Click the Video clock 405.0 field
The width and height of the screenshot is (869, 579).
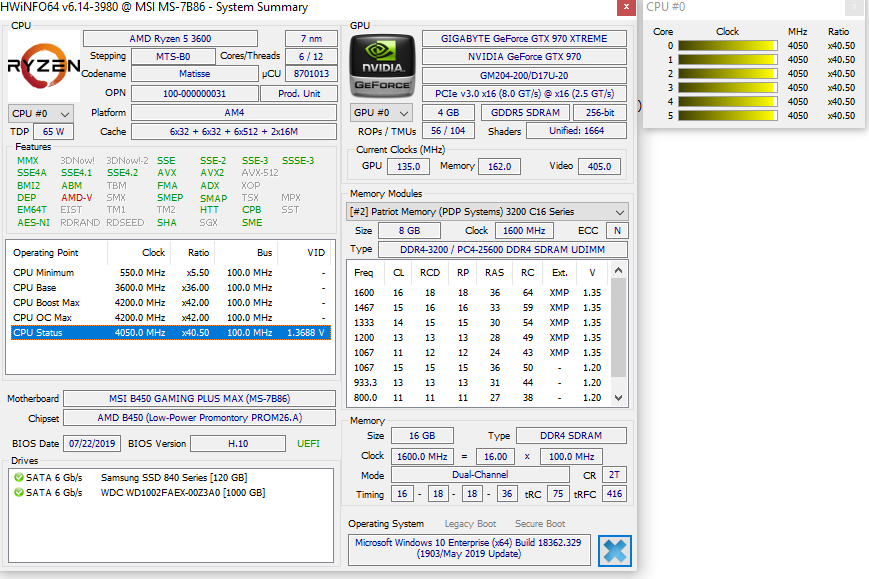pyautogui.click(x=599, y=166)
